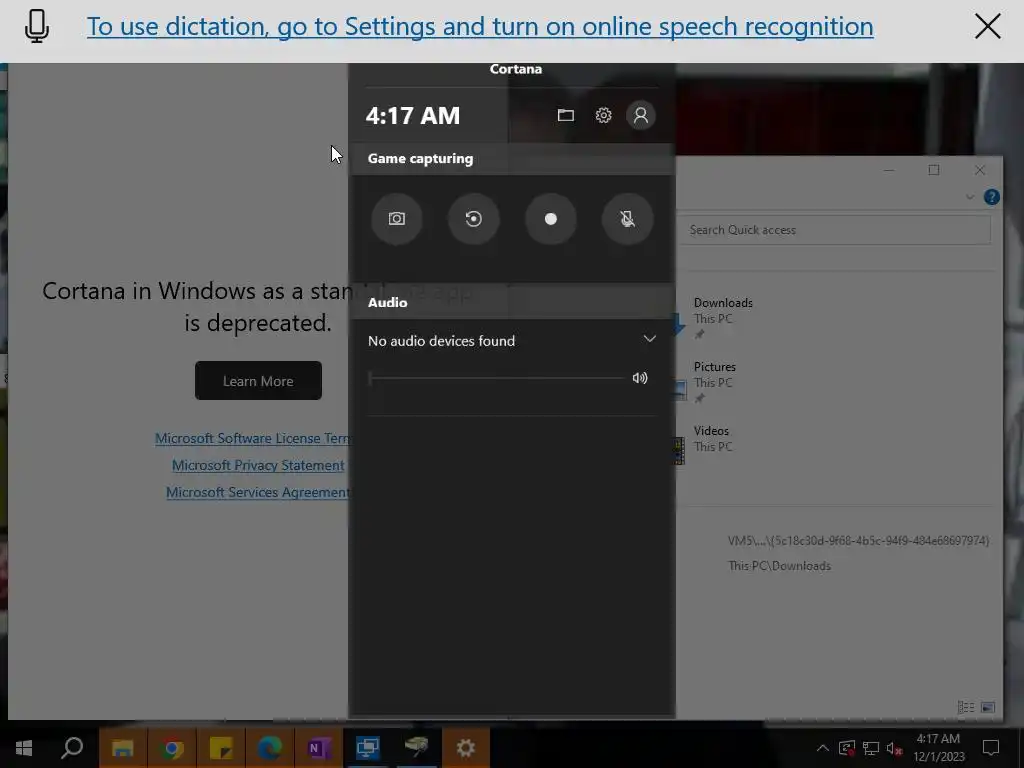Show hidden system tray icons
The image size is (1024, 768).
[823, 748]
